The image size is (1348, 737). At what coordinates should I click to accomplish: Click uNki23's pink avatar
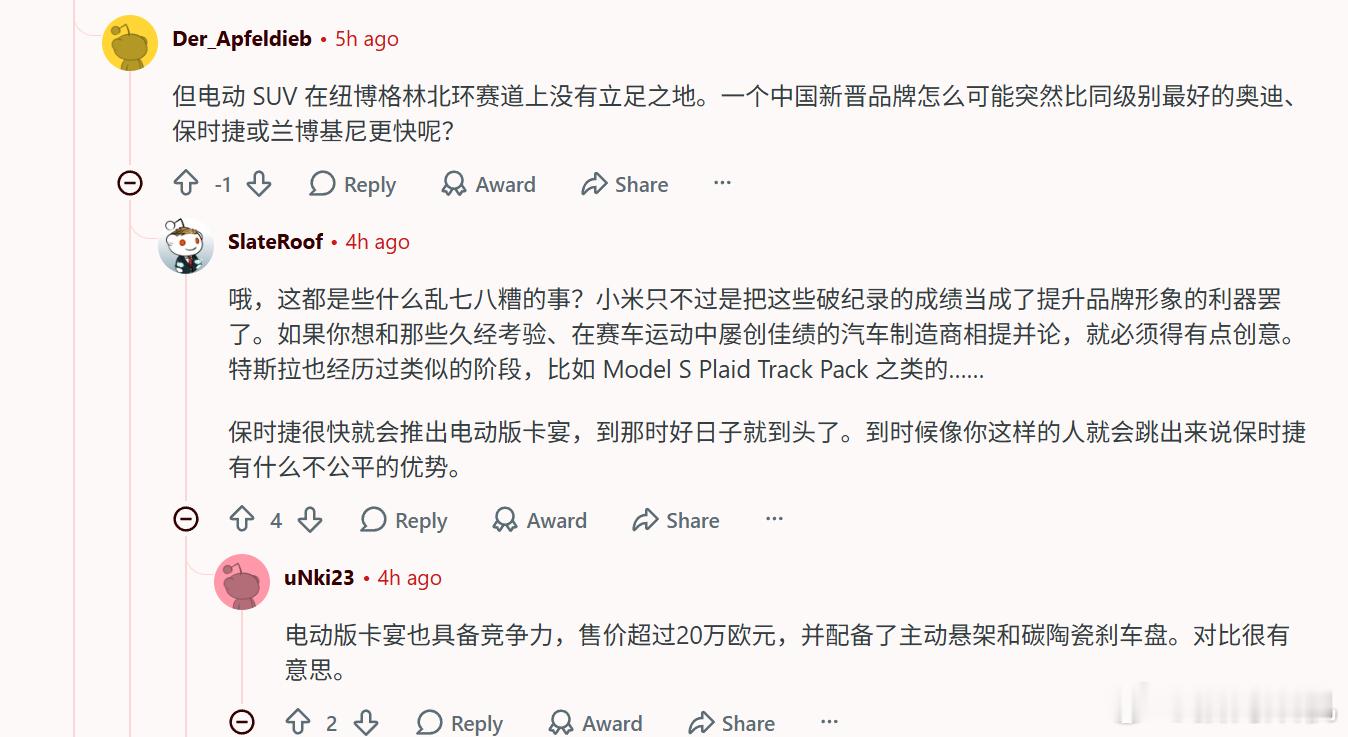[242, 581]
